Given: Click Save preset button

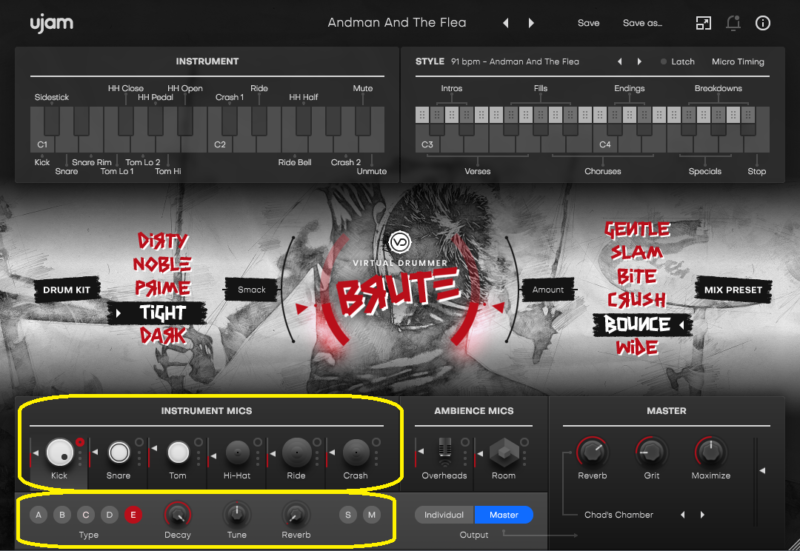Looking at the screenshot, I should [x=588, y=23].
